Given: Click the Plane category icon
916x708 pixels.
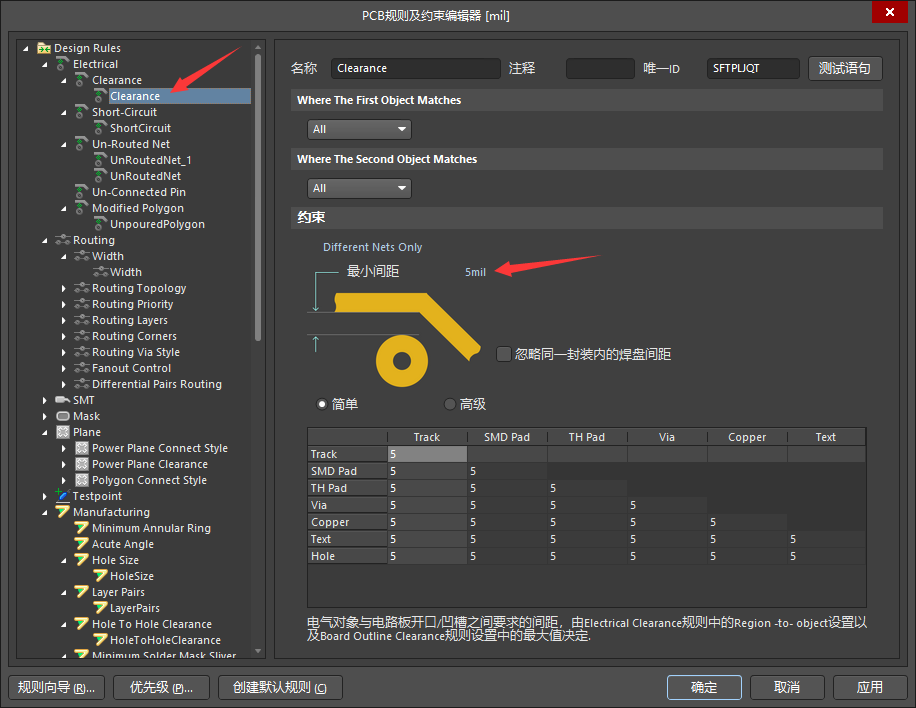Looking at the screenshot, I should point(63,432).
